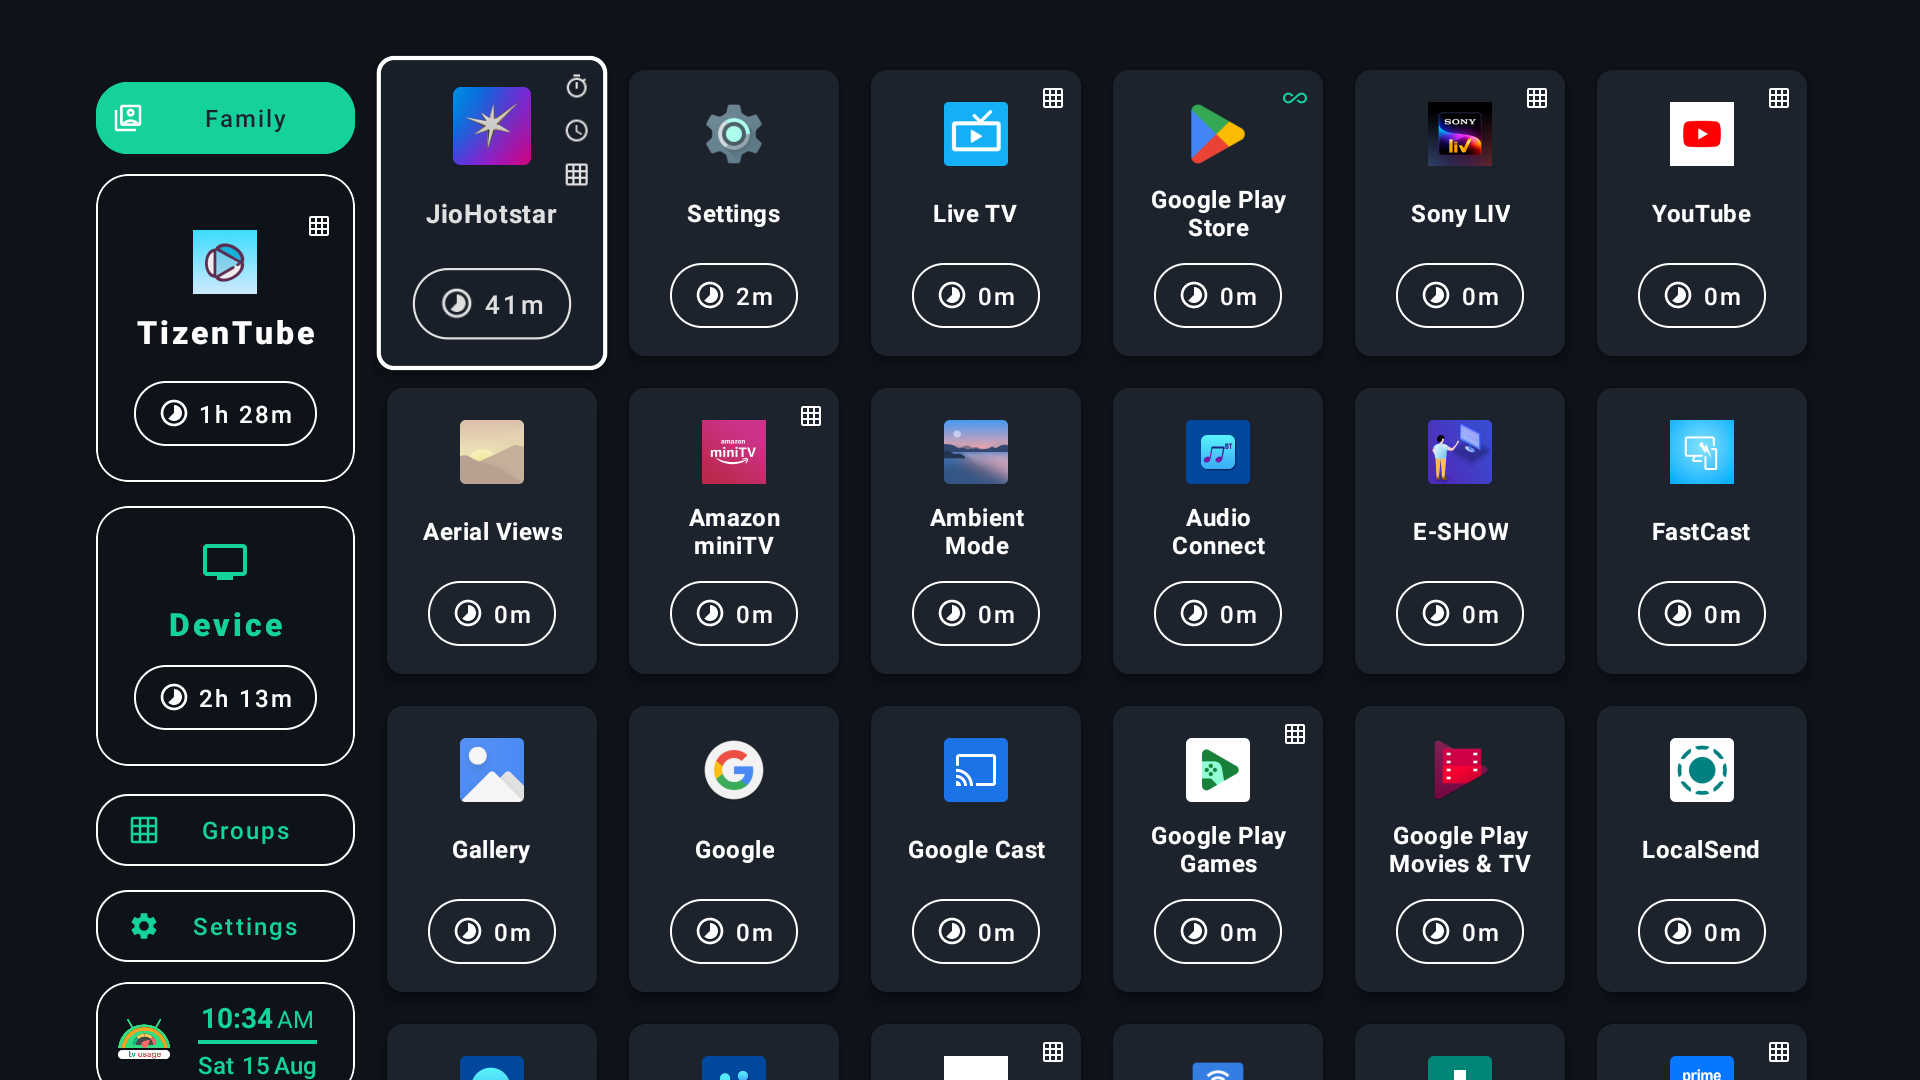Screen dimensions: 1920x1080
Task: Open the Google Play Store icon
Action: [x=1218, y=134]
